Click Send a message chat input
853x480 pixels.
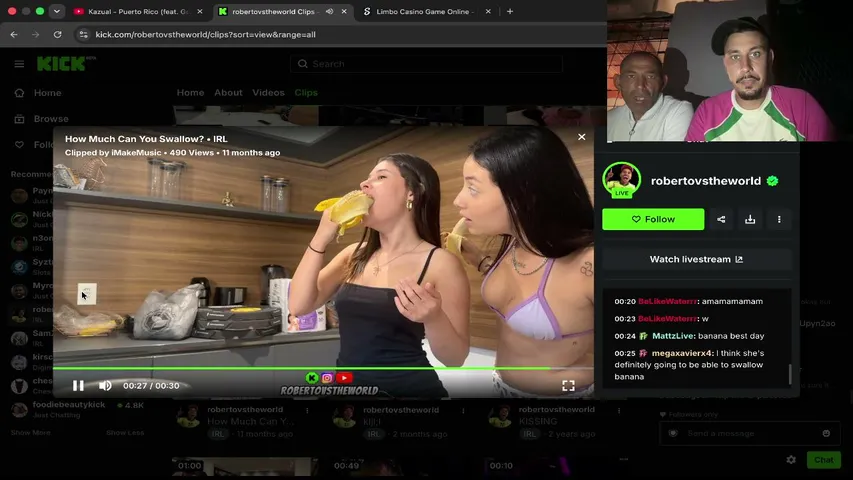point(750,433)
